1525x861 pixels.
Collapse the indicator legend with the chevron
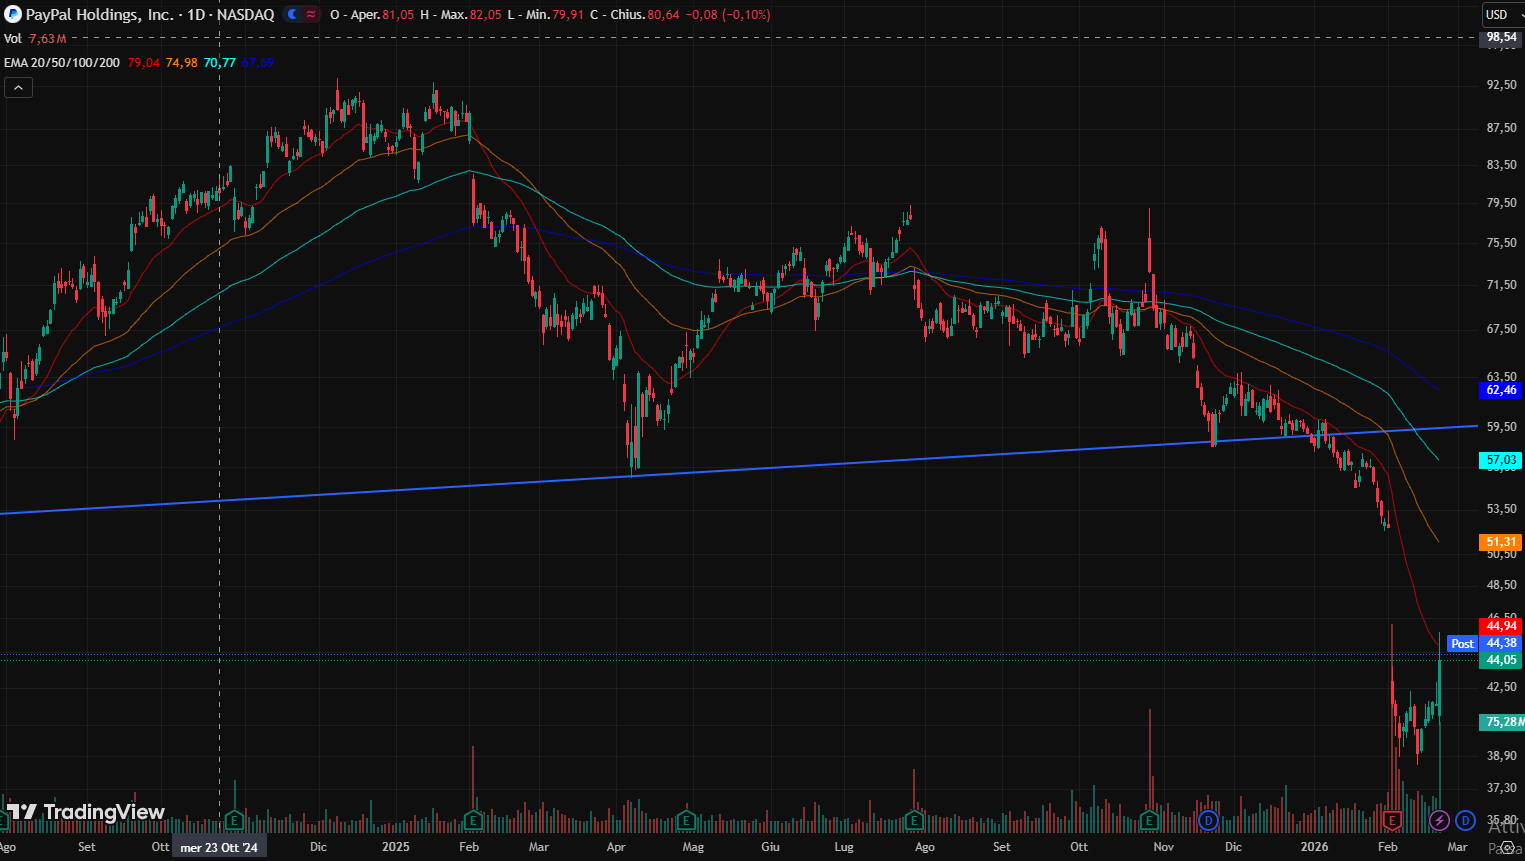pos(18,88)
